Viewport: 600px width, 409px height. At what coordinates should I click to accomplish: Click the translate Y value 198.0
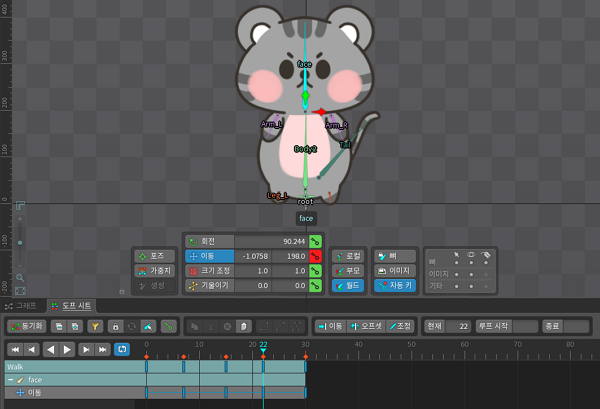290,256
